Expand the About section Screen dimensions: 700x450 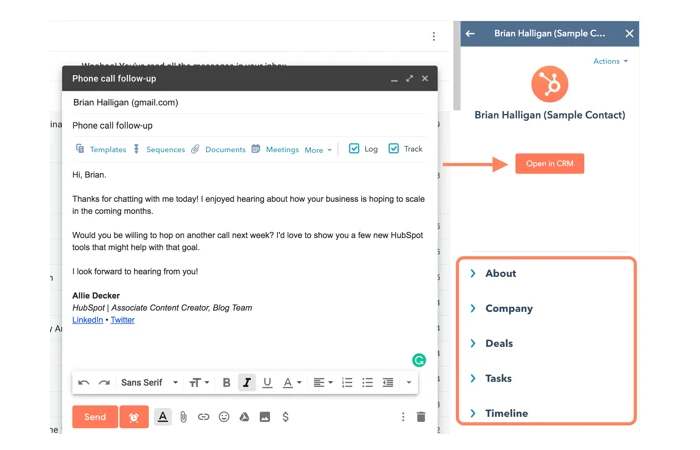click(x=494, y=274)
